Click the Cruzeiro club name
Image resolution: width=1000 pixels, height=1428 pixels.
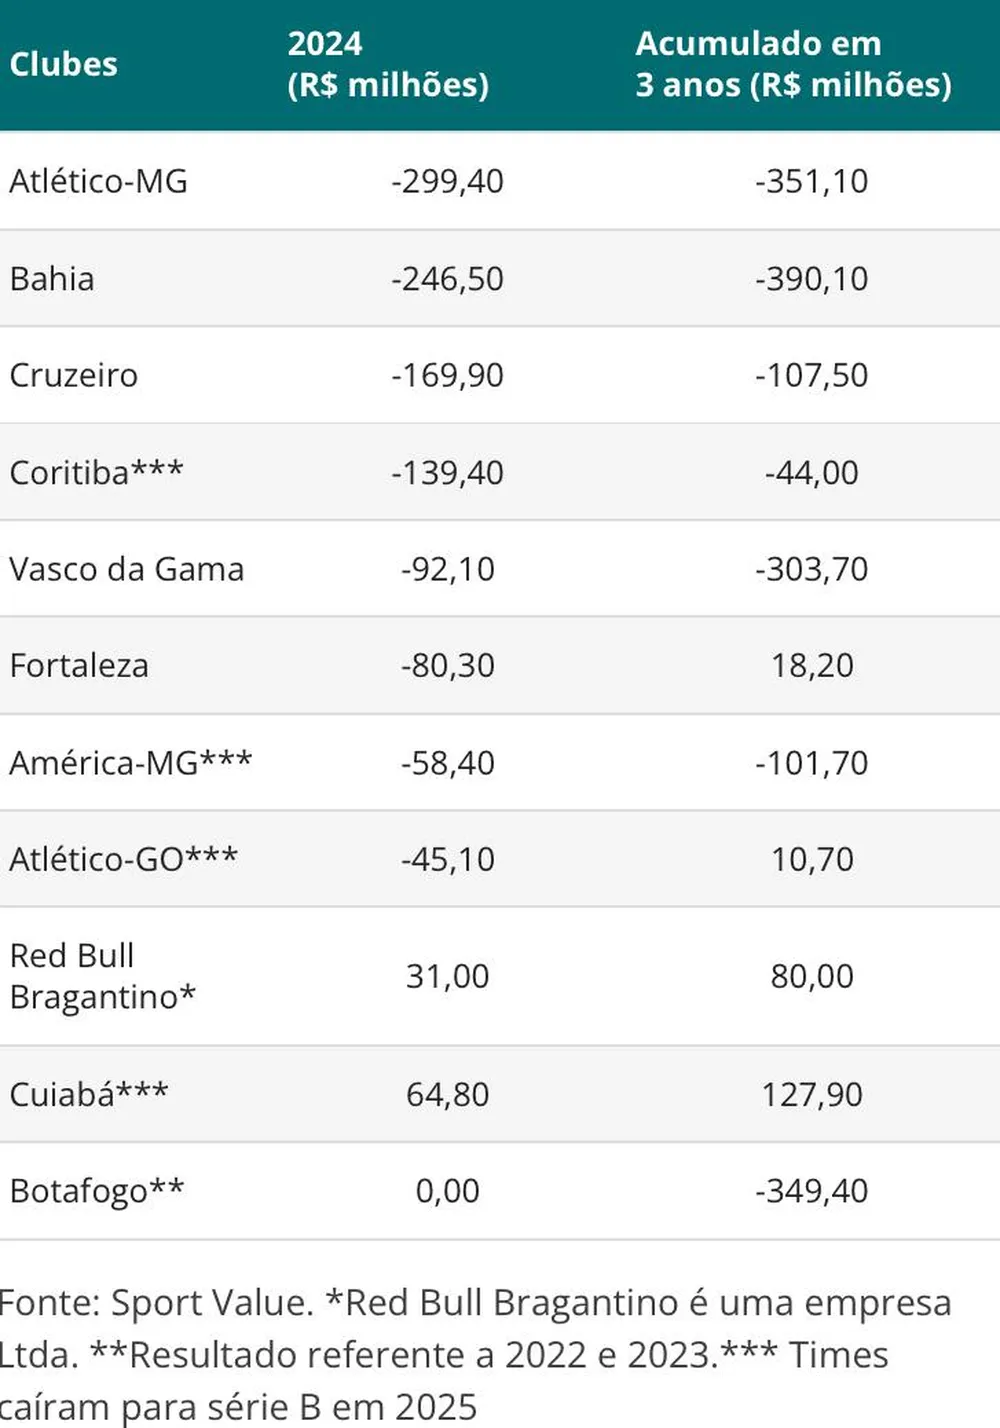click(73, 375)
